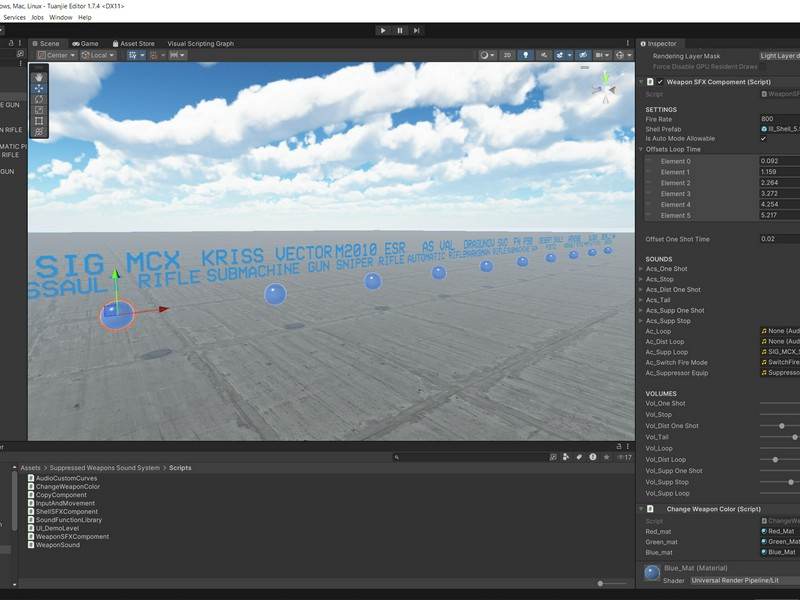Select the Hand view tool
Screen dimensions: 800x600
coord(39,78)
